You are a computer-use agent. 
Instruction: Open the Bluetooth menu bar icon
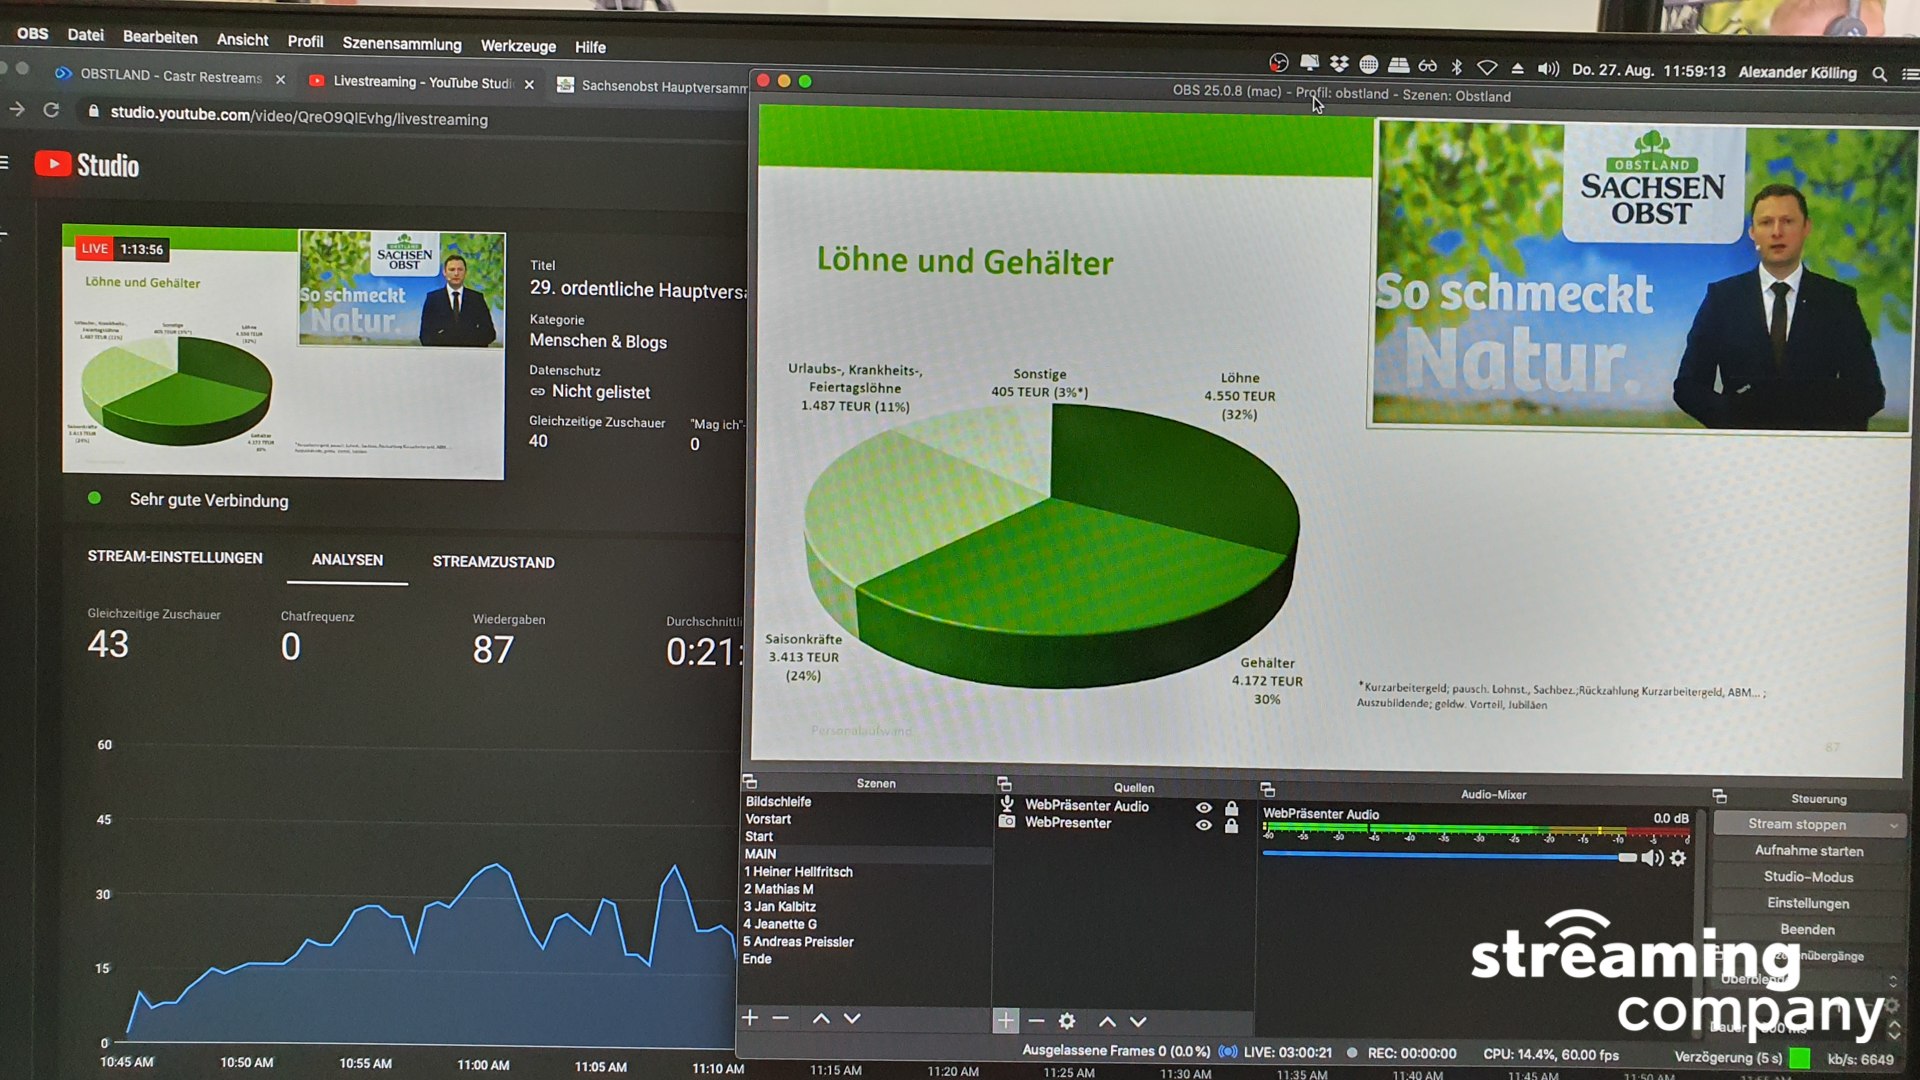click(1457, 67)
